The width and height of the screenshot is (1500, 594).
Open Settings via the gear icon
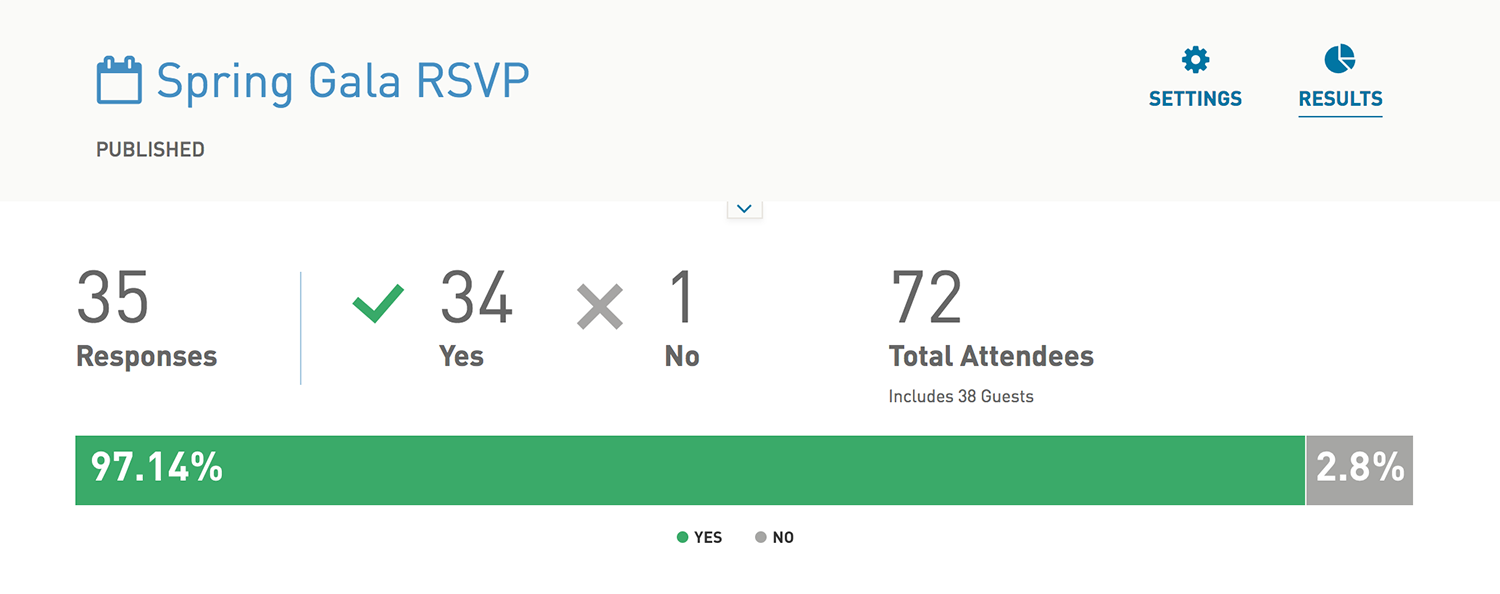pos(1195,60)
